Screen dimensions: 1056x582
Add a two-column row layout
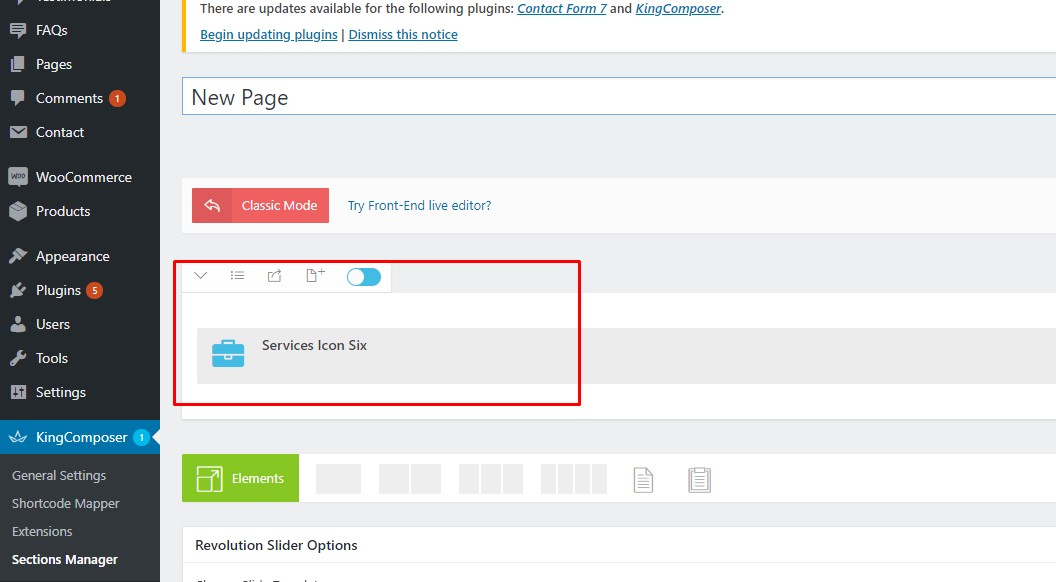tap(410, 479)
